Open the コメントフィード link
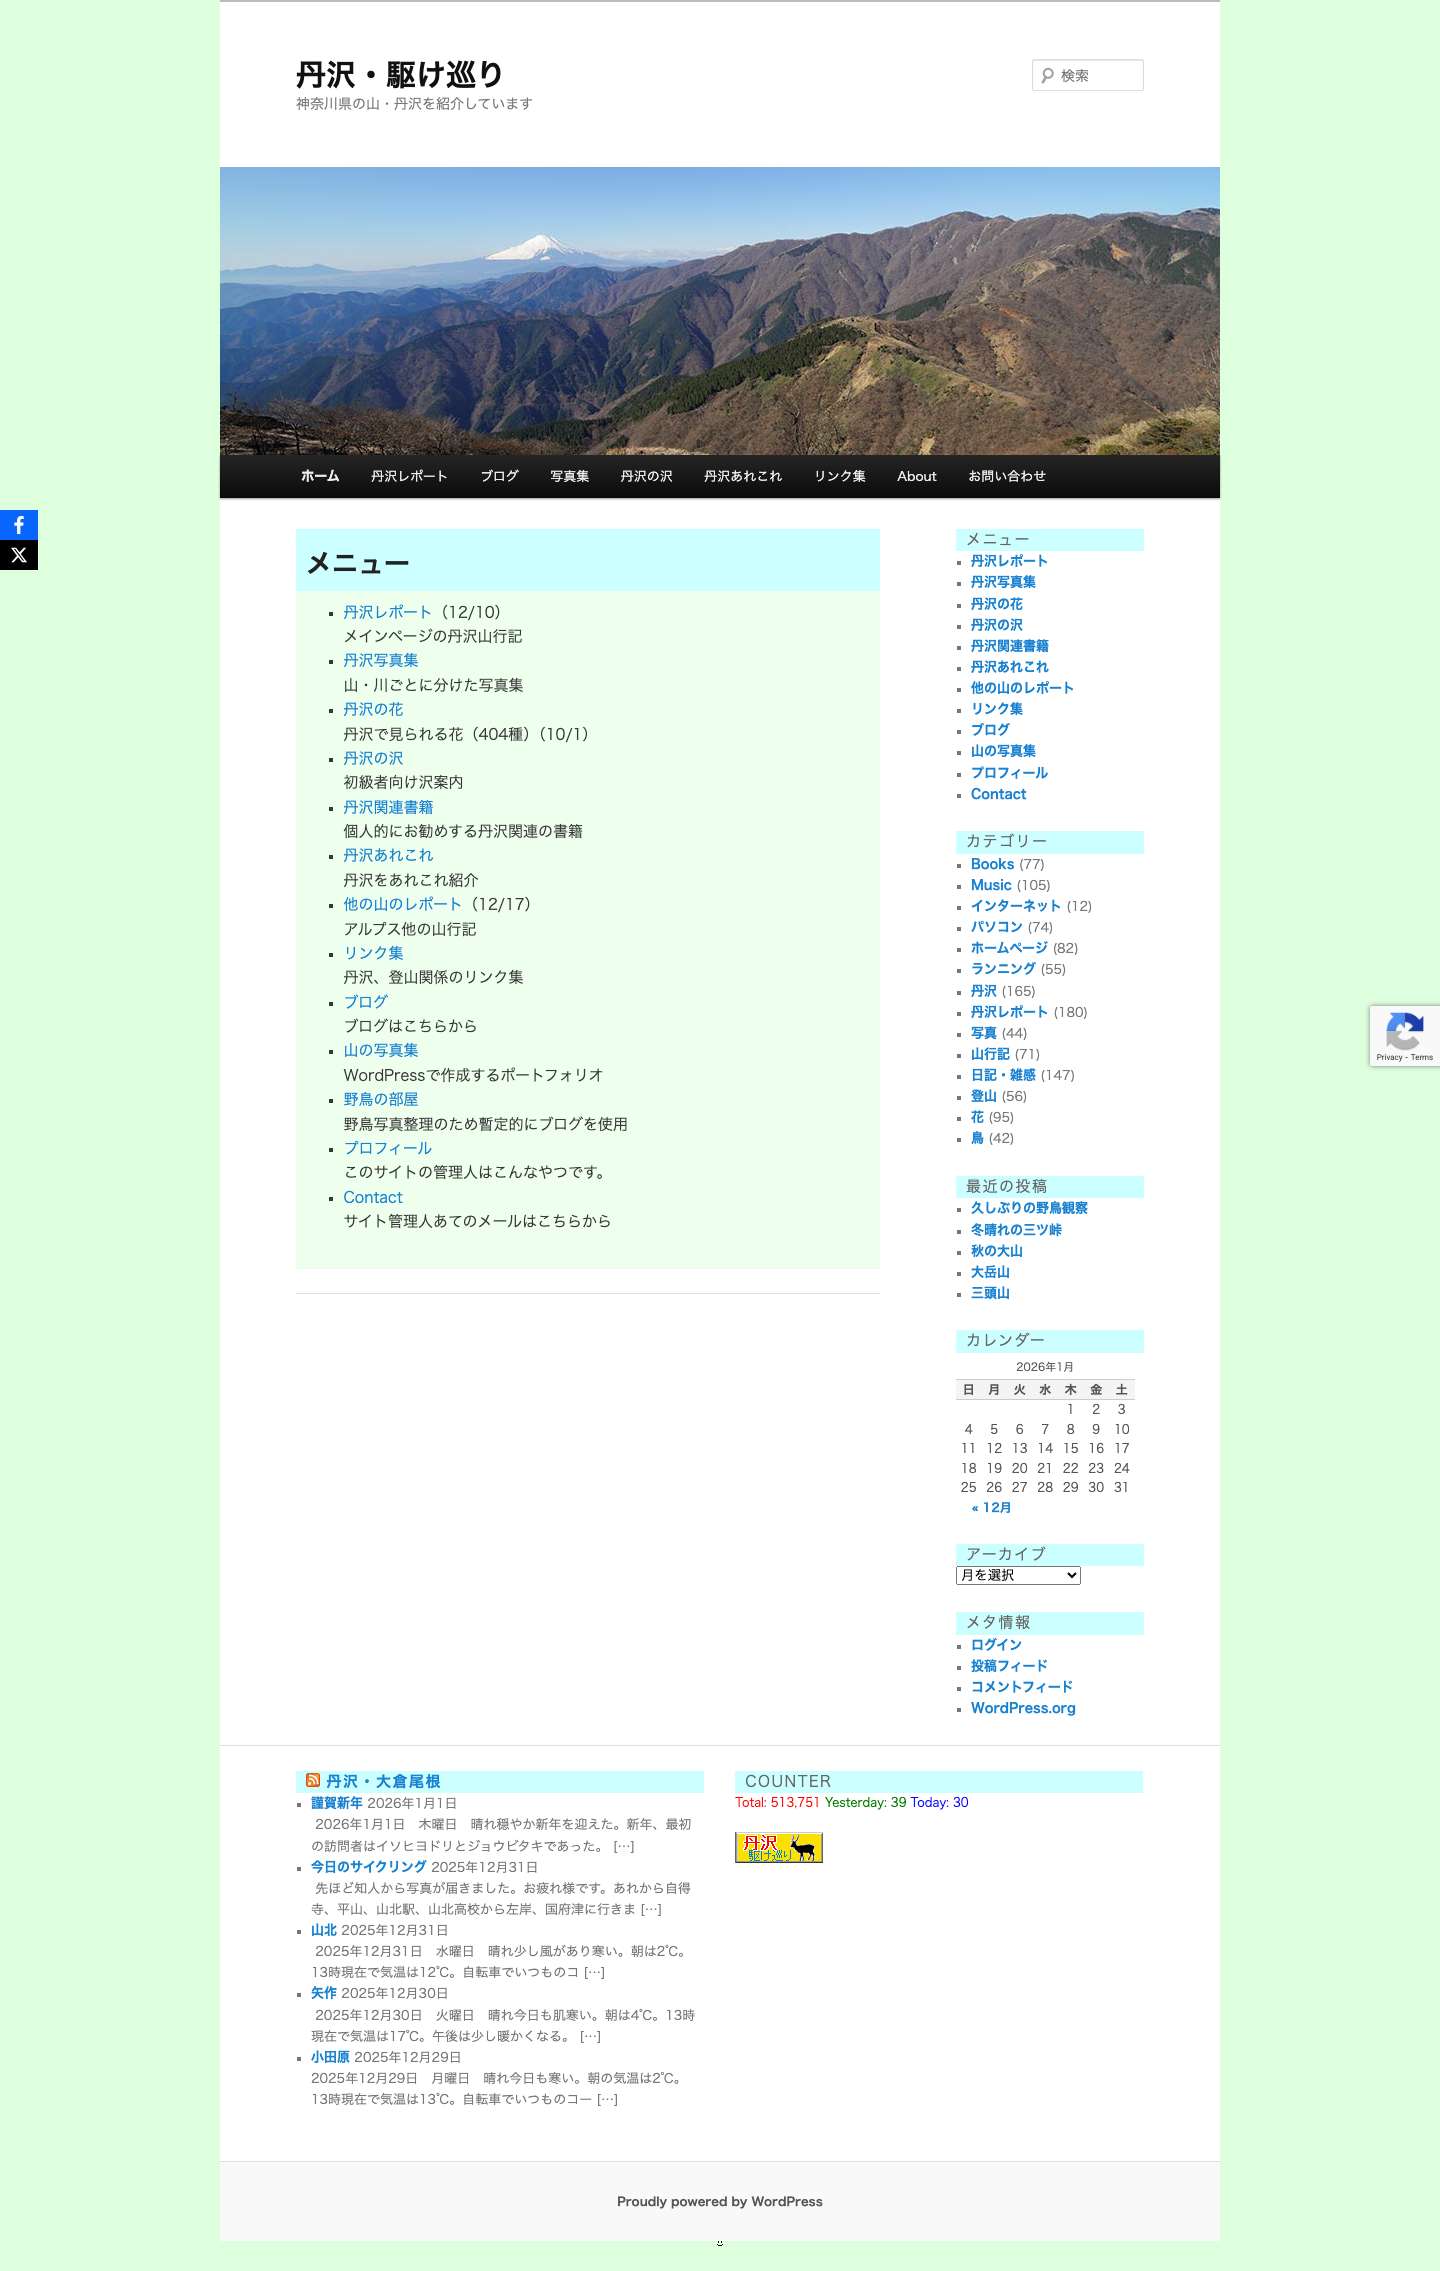The image size is (1440, 2271). coord(1022,1687)
